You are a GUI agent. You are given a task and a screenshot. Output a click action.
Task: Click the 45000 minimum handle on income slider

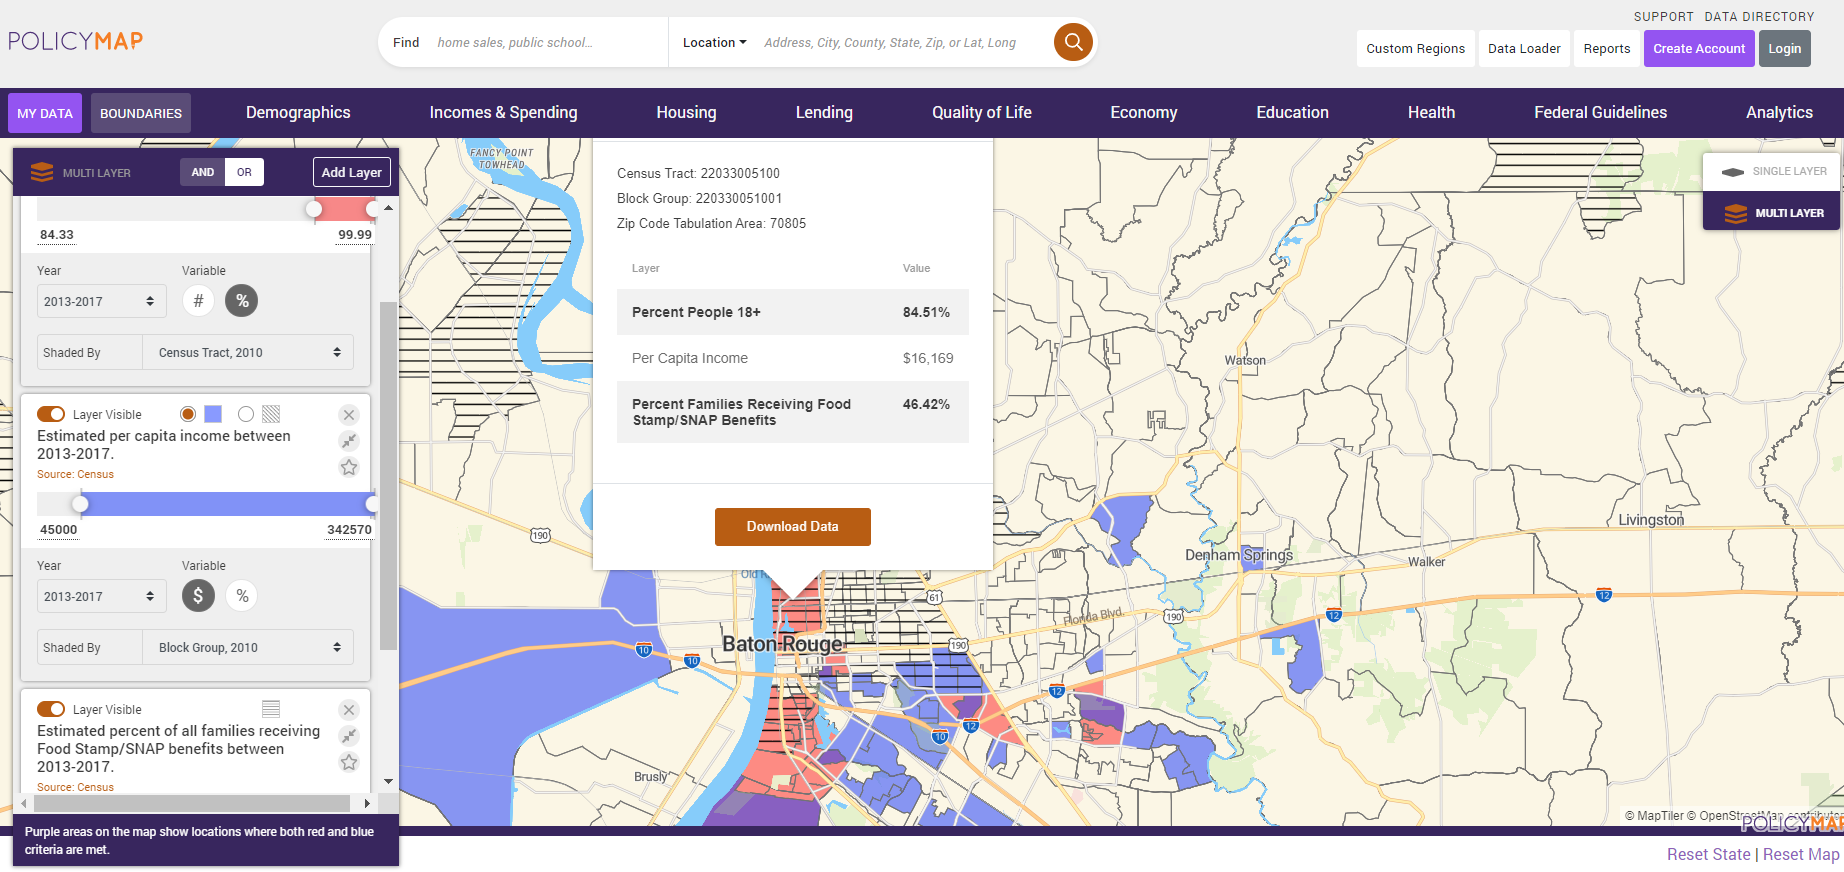tap(80, 504)
